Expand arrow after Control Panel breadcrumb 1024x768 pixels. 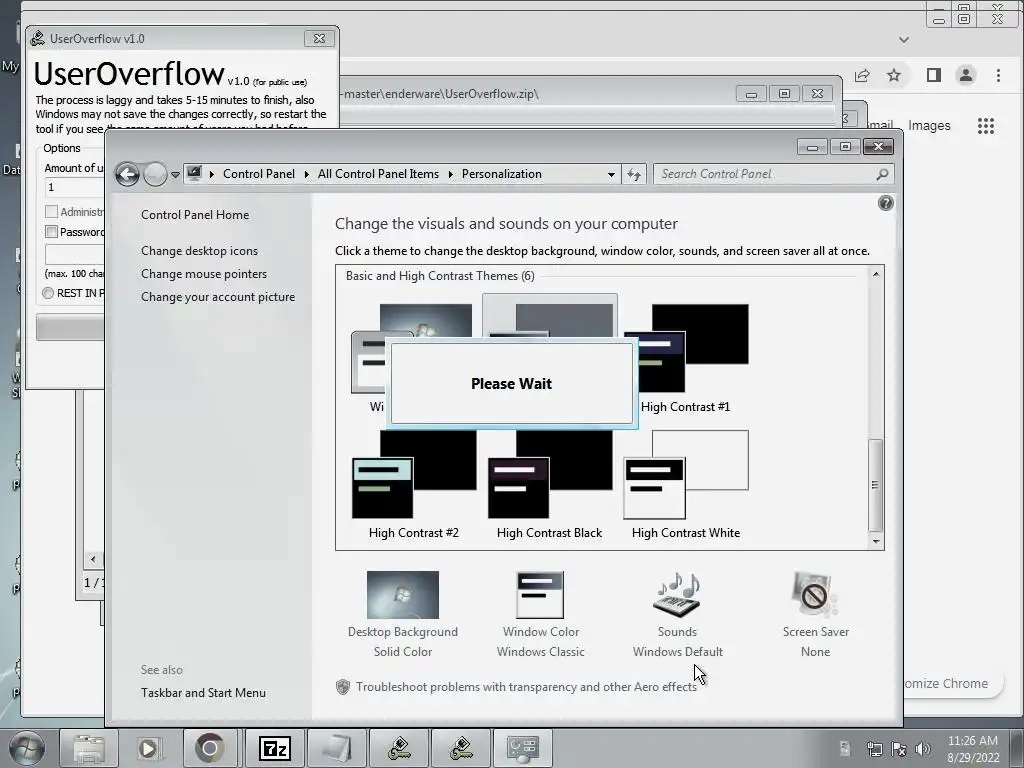pos(307,174)
